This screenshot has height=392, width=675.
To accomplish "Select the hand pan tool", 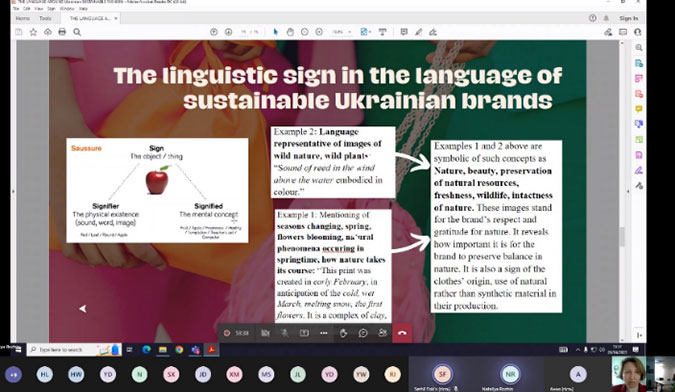I will click(290, 32).
